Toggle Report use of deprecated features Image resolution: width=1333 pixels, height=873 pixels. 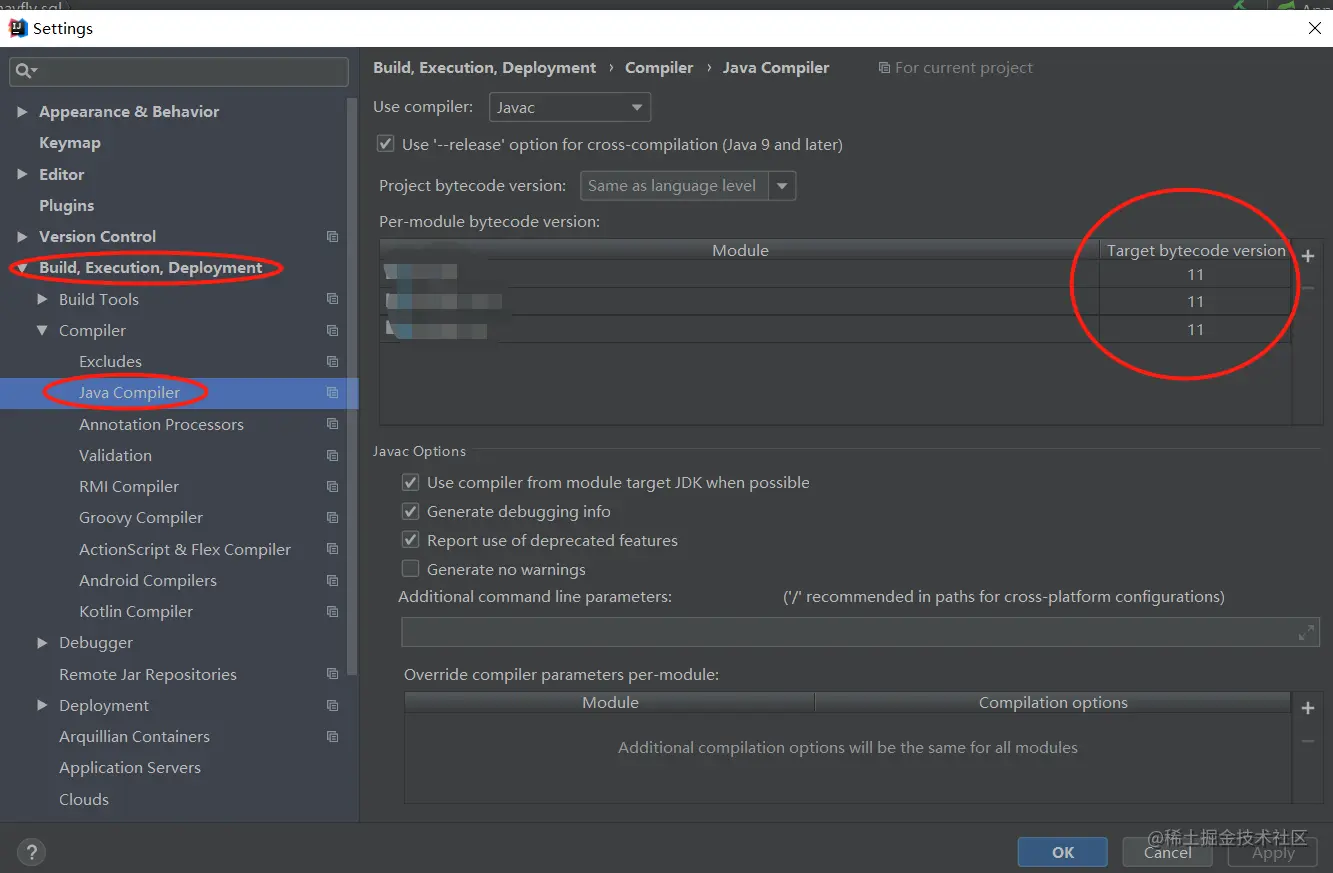click(x=410, y=540)
